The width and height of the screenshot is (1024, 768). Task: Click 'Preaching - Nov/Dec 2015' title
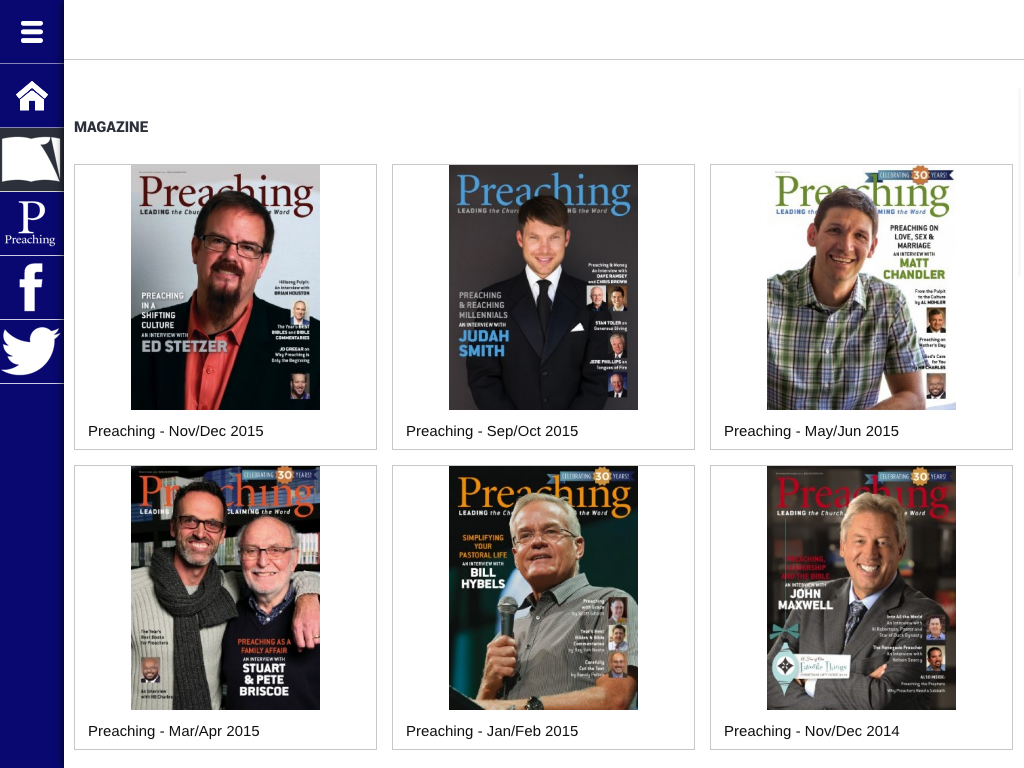[x=176, y=431]
